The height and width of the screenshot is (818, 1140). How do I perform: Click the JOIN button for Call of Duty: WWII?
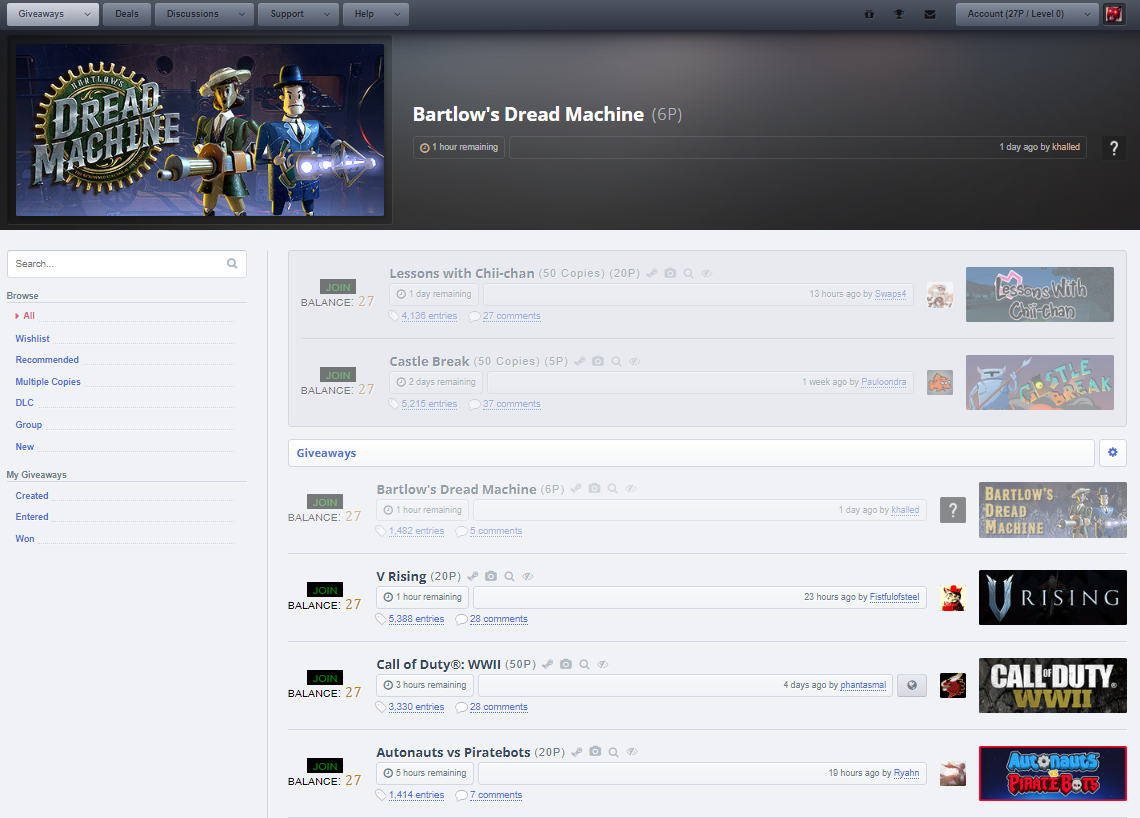pyautogui.click(x=325, y=678)
